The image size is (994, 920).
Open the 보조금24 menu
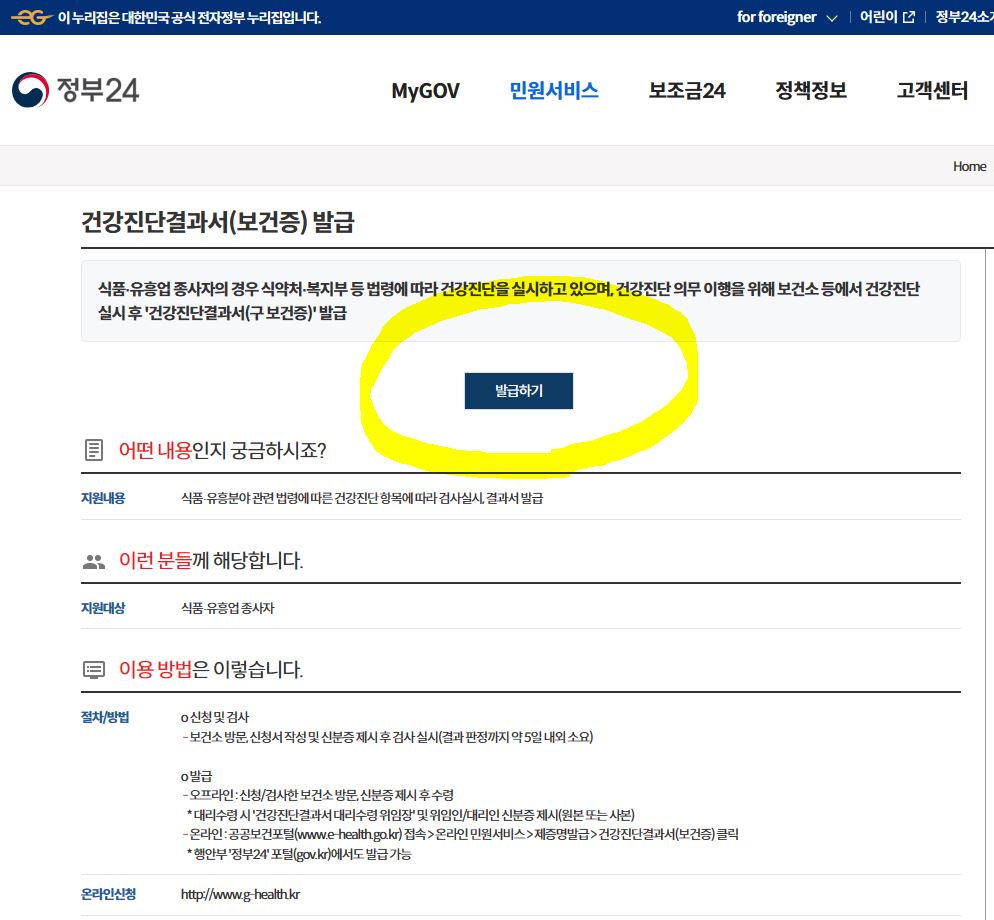[x=687, y=90]
